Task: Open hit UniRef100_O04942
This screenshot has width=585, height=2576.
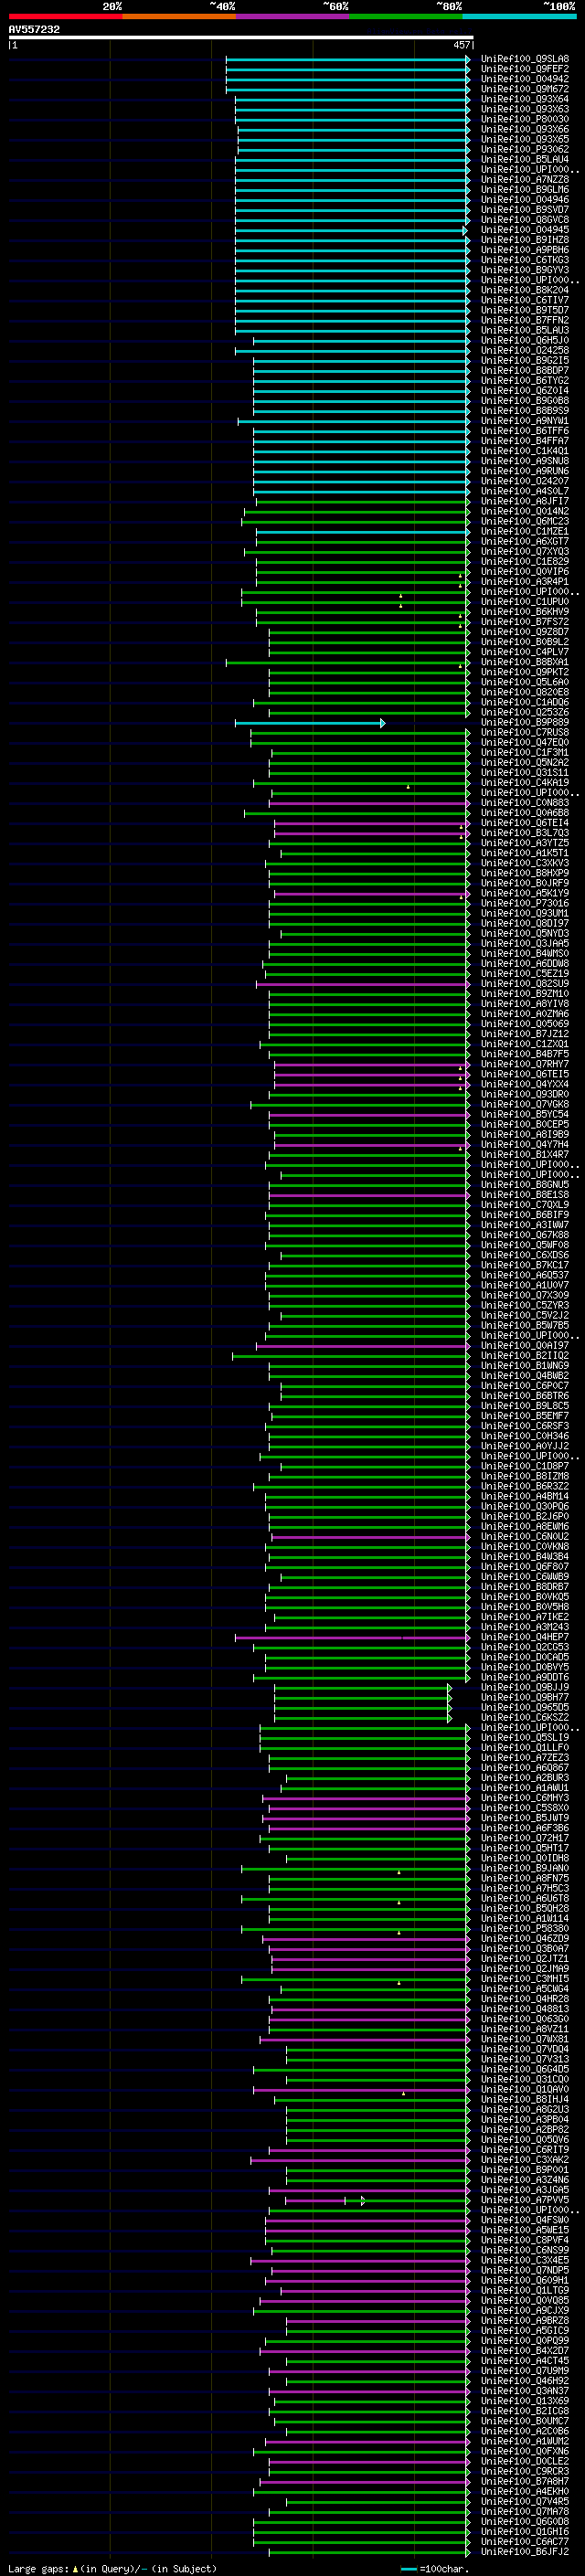Action: [x=524, y=80]
